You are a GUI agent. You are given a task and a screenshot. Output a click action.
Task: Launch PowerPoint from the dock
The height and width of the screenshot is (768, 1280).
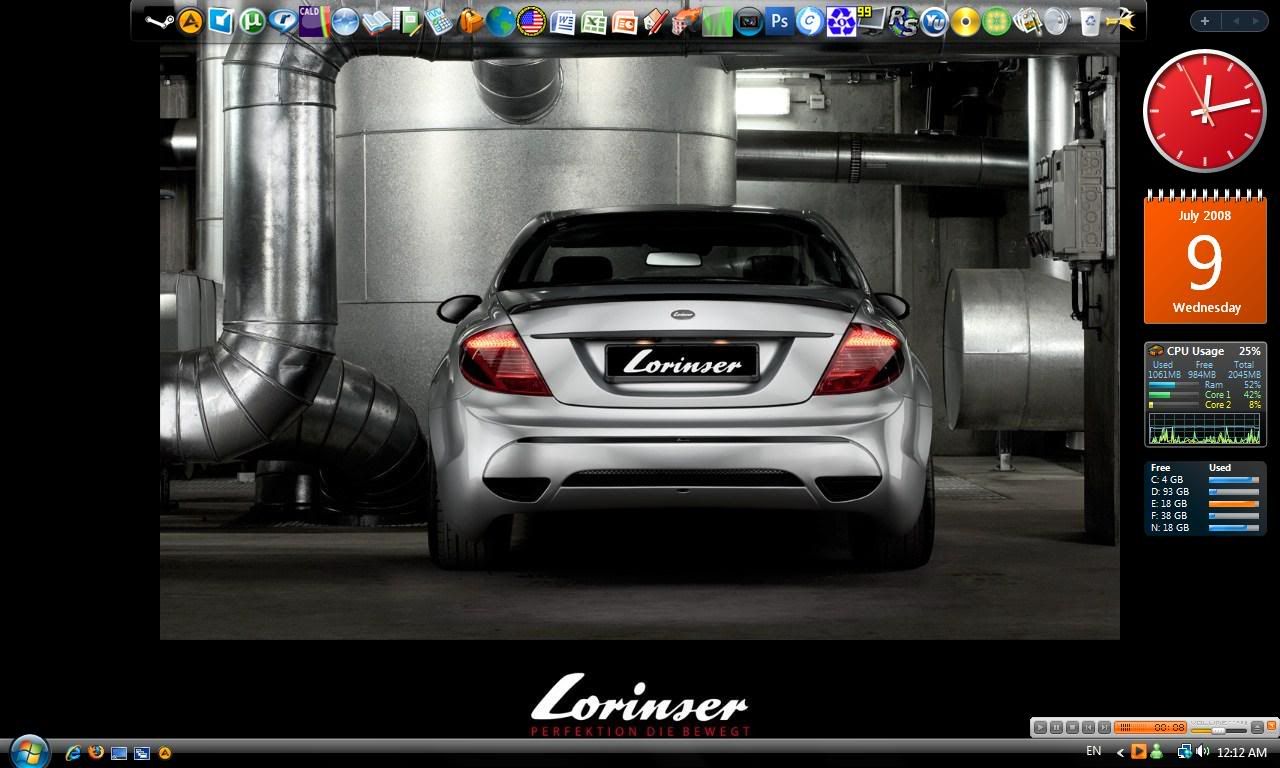click(x=625, y=21)
